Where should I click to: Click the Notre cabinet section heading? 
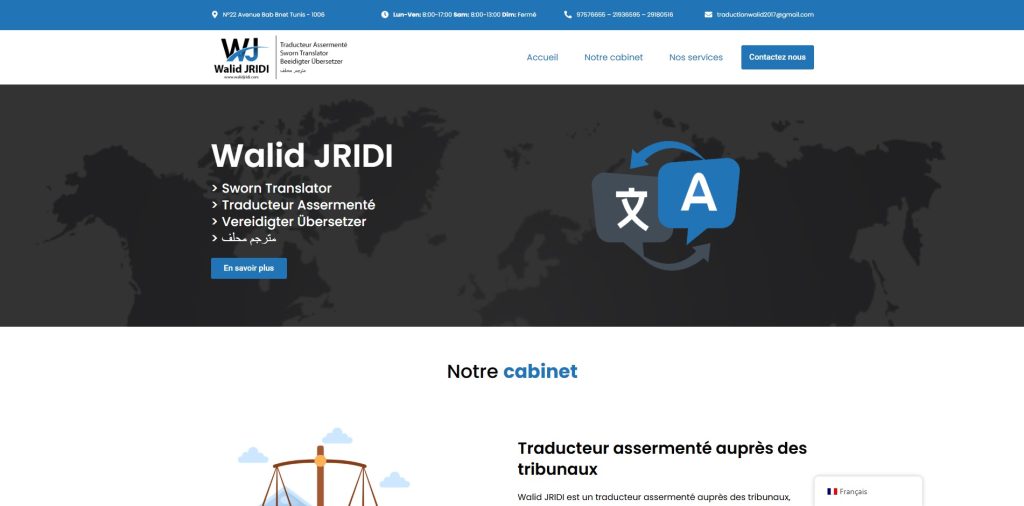[x=512, y=371]
